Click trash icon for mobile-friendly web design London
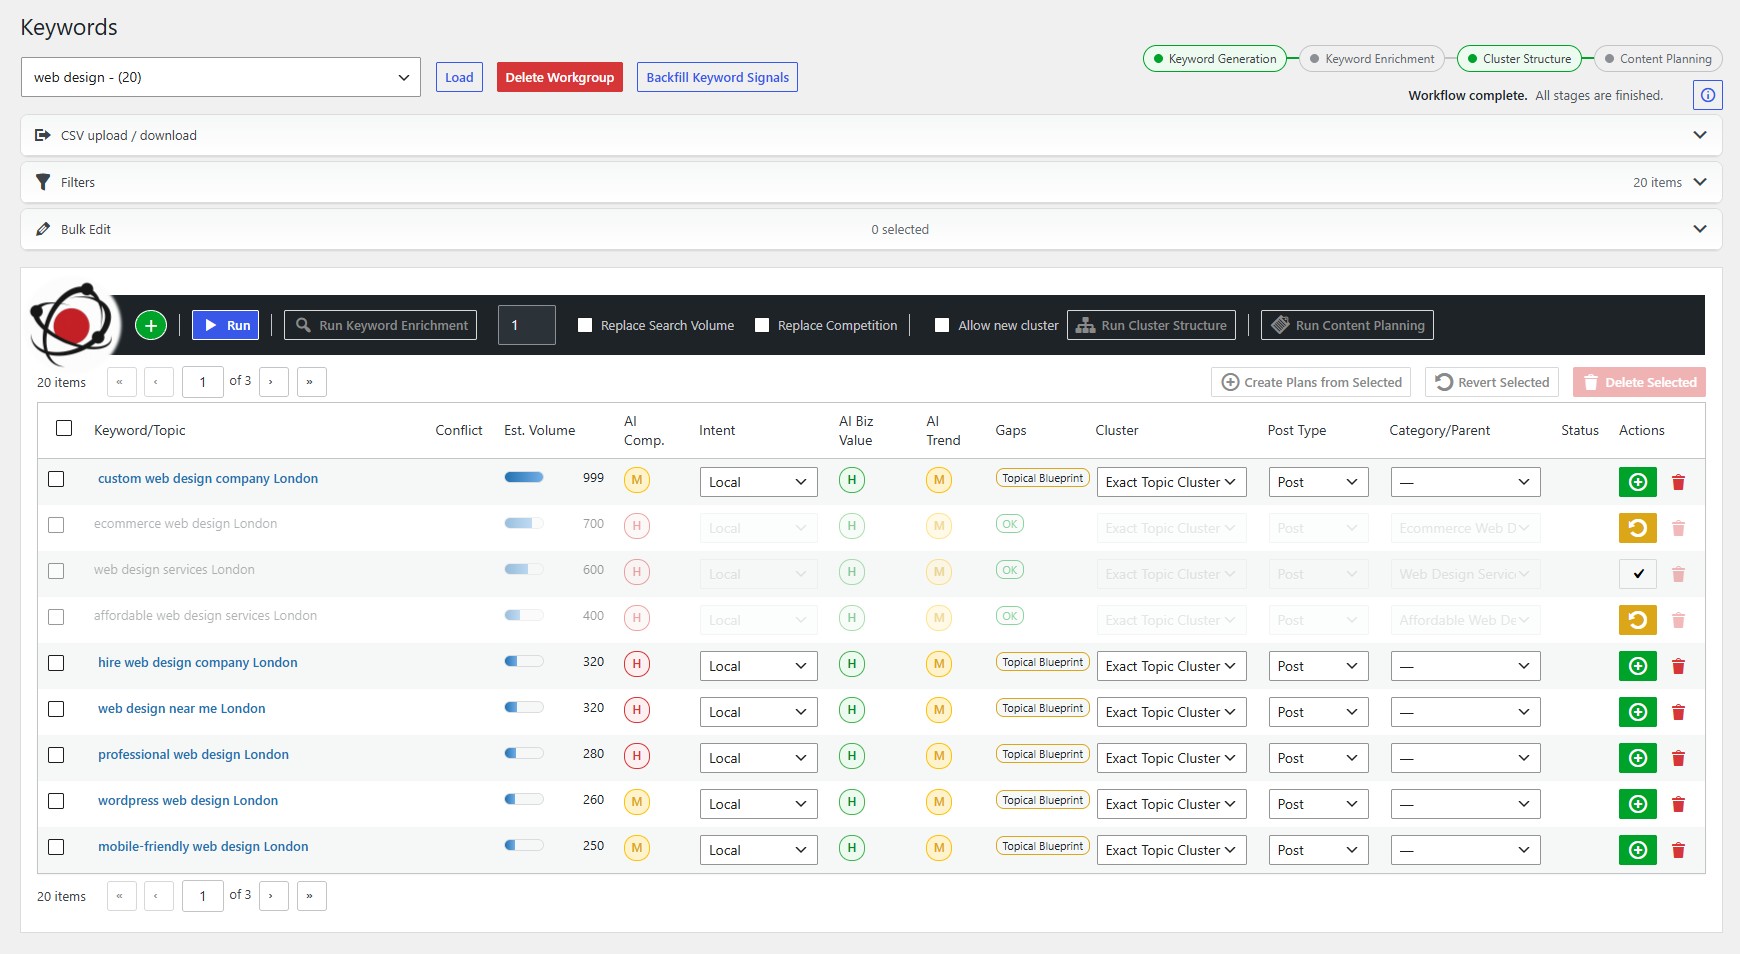 tap(1679, 850)
